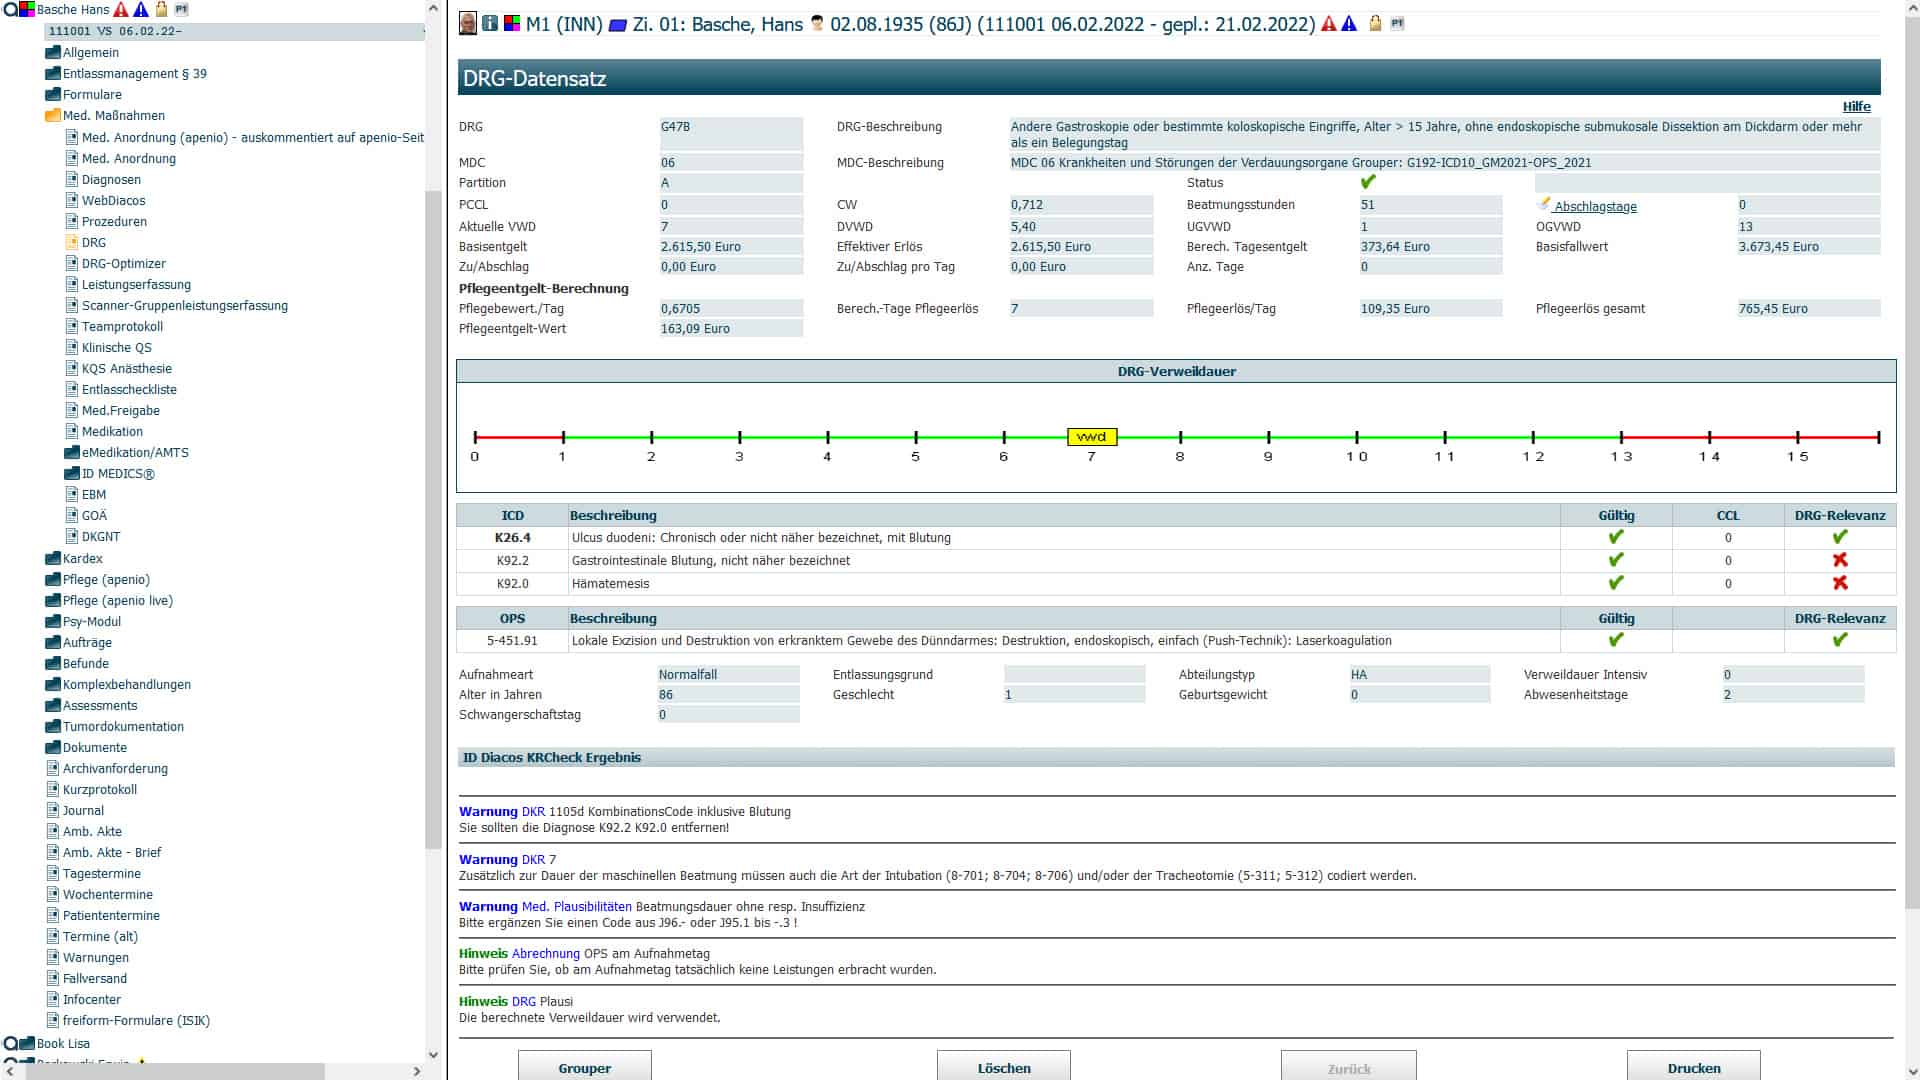
Task: Click the lock icon in patient header
Action: (1375, 23)
